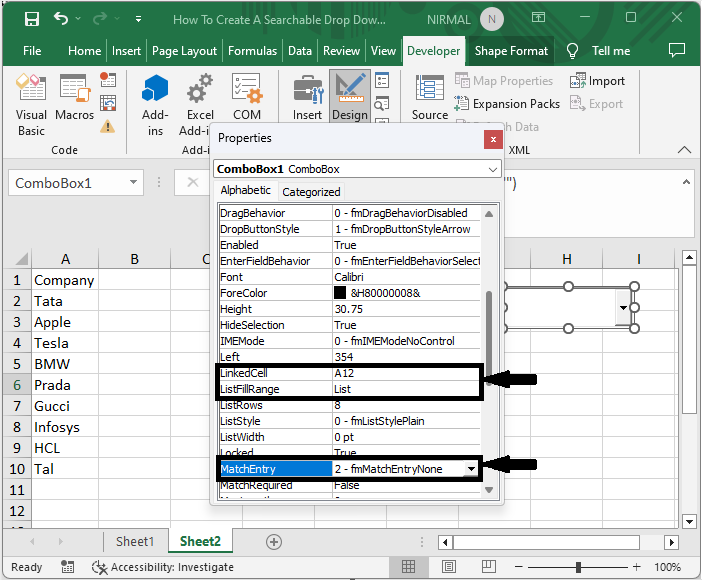Image resolution: width=702 pixels, height=580 pixels.
Task: Click the Save icon in title bar
Action: 31,19
